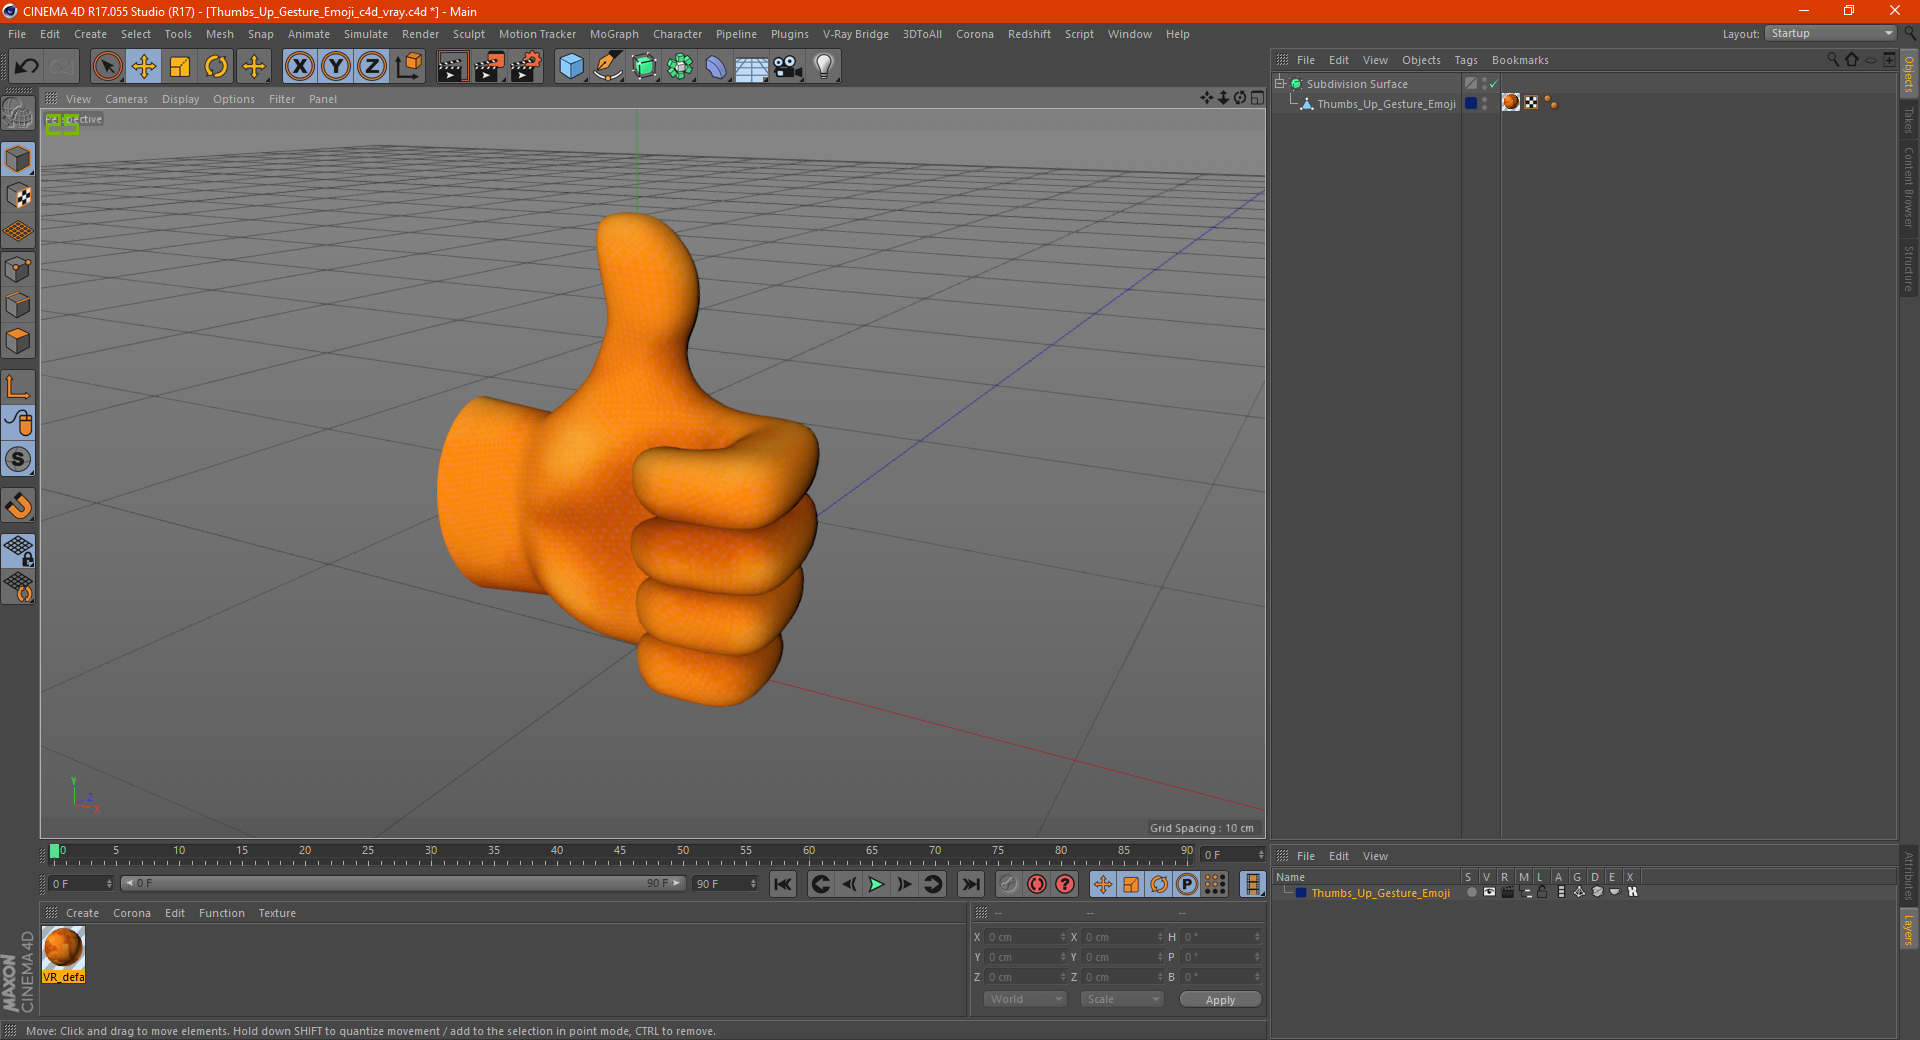Select the Move tool in top toolbar

pos(144,67)
